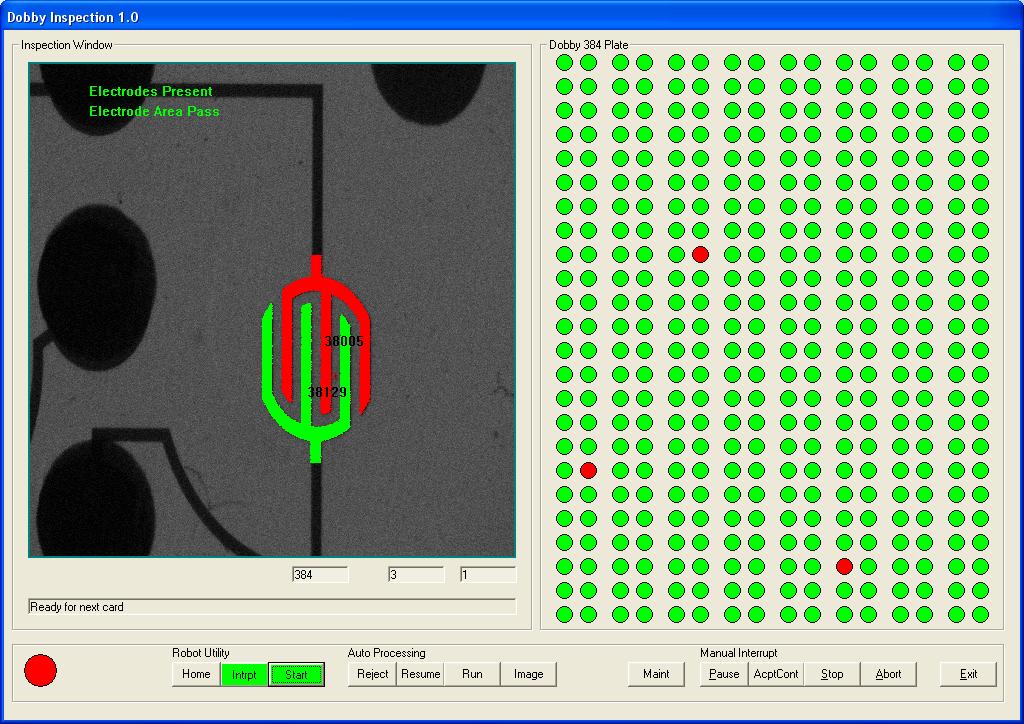Image resolution: width=1024 pixels, height=724 pixels.
Task: Click the Run button
Action: pos(472,674)
